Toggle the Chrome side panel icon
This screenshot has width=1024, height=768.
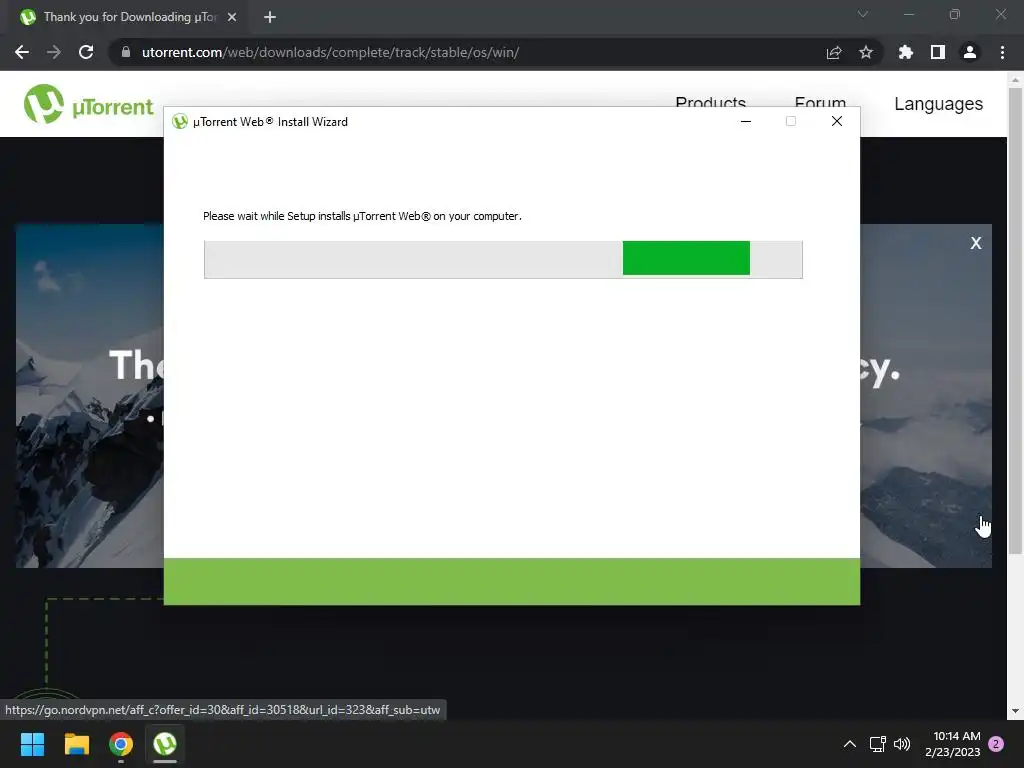[938, 52]
